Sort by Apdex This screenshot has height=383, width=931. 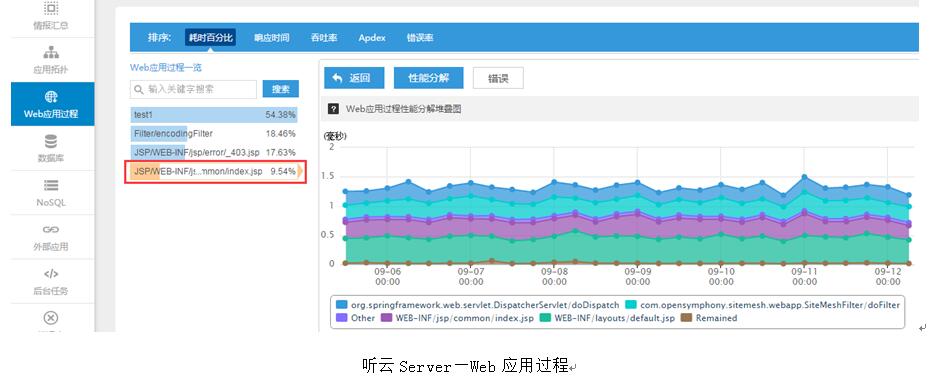coord(372,37)
